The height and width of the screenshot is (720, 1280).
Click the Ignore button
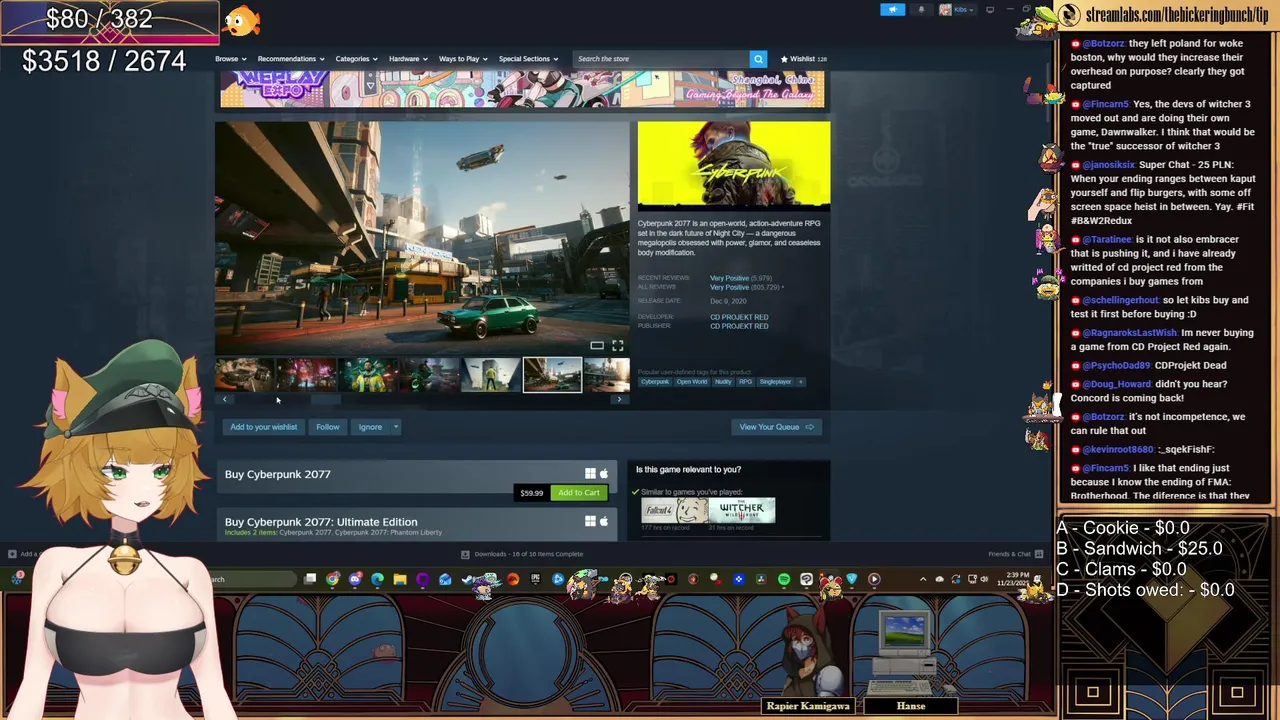[x=370, y=427]
